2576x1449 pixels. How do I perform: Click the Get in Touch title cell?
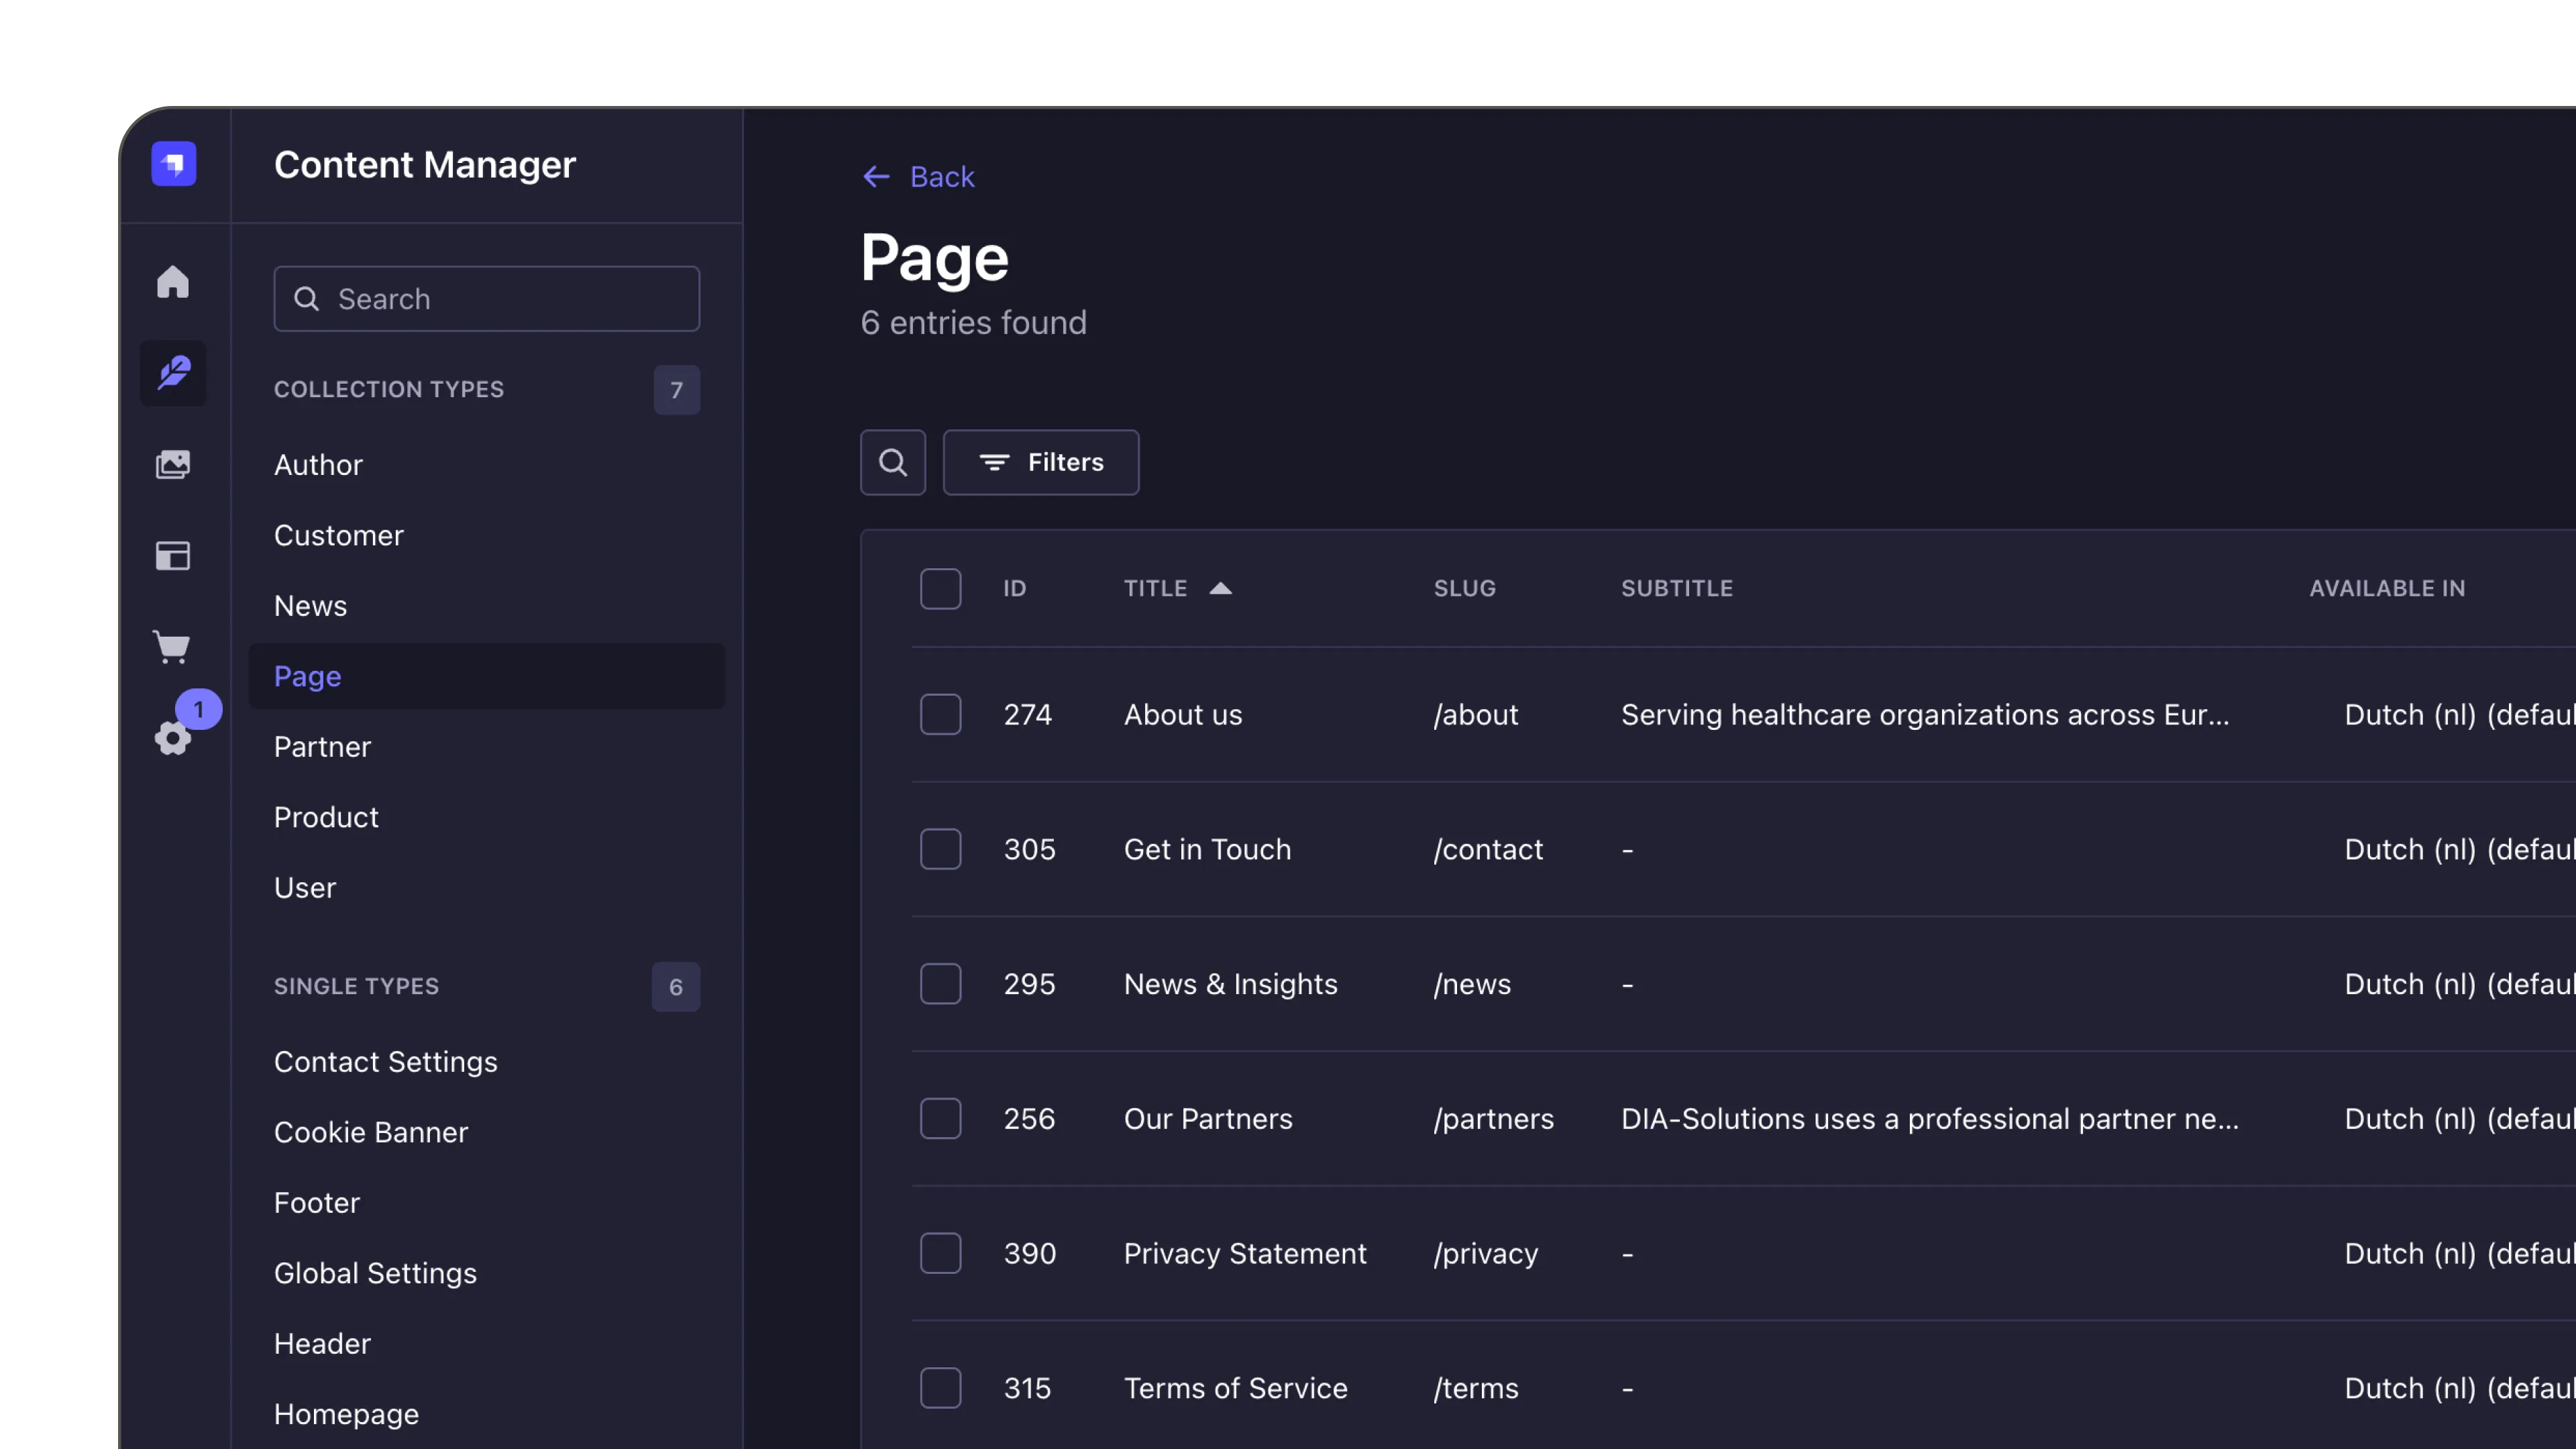coord(1207,849)
